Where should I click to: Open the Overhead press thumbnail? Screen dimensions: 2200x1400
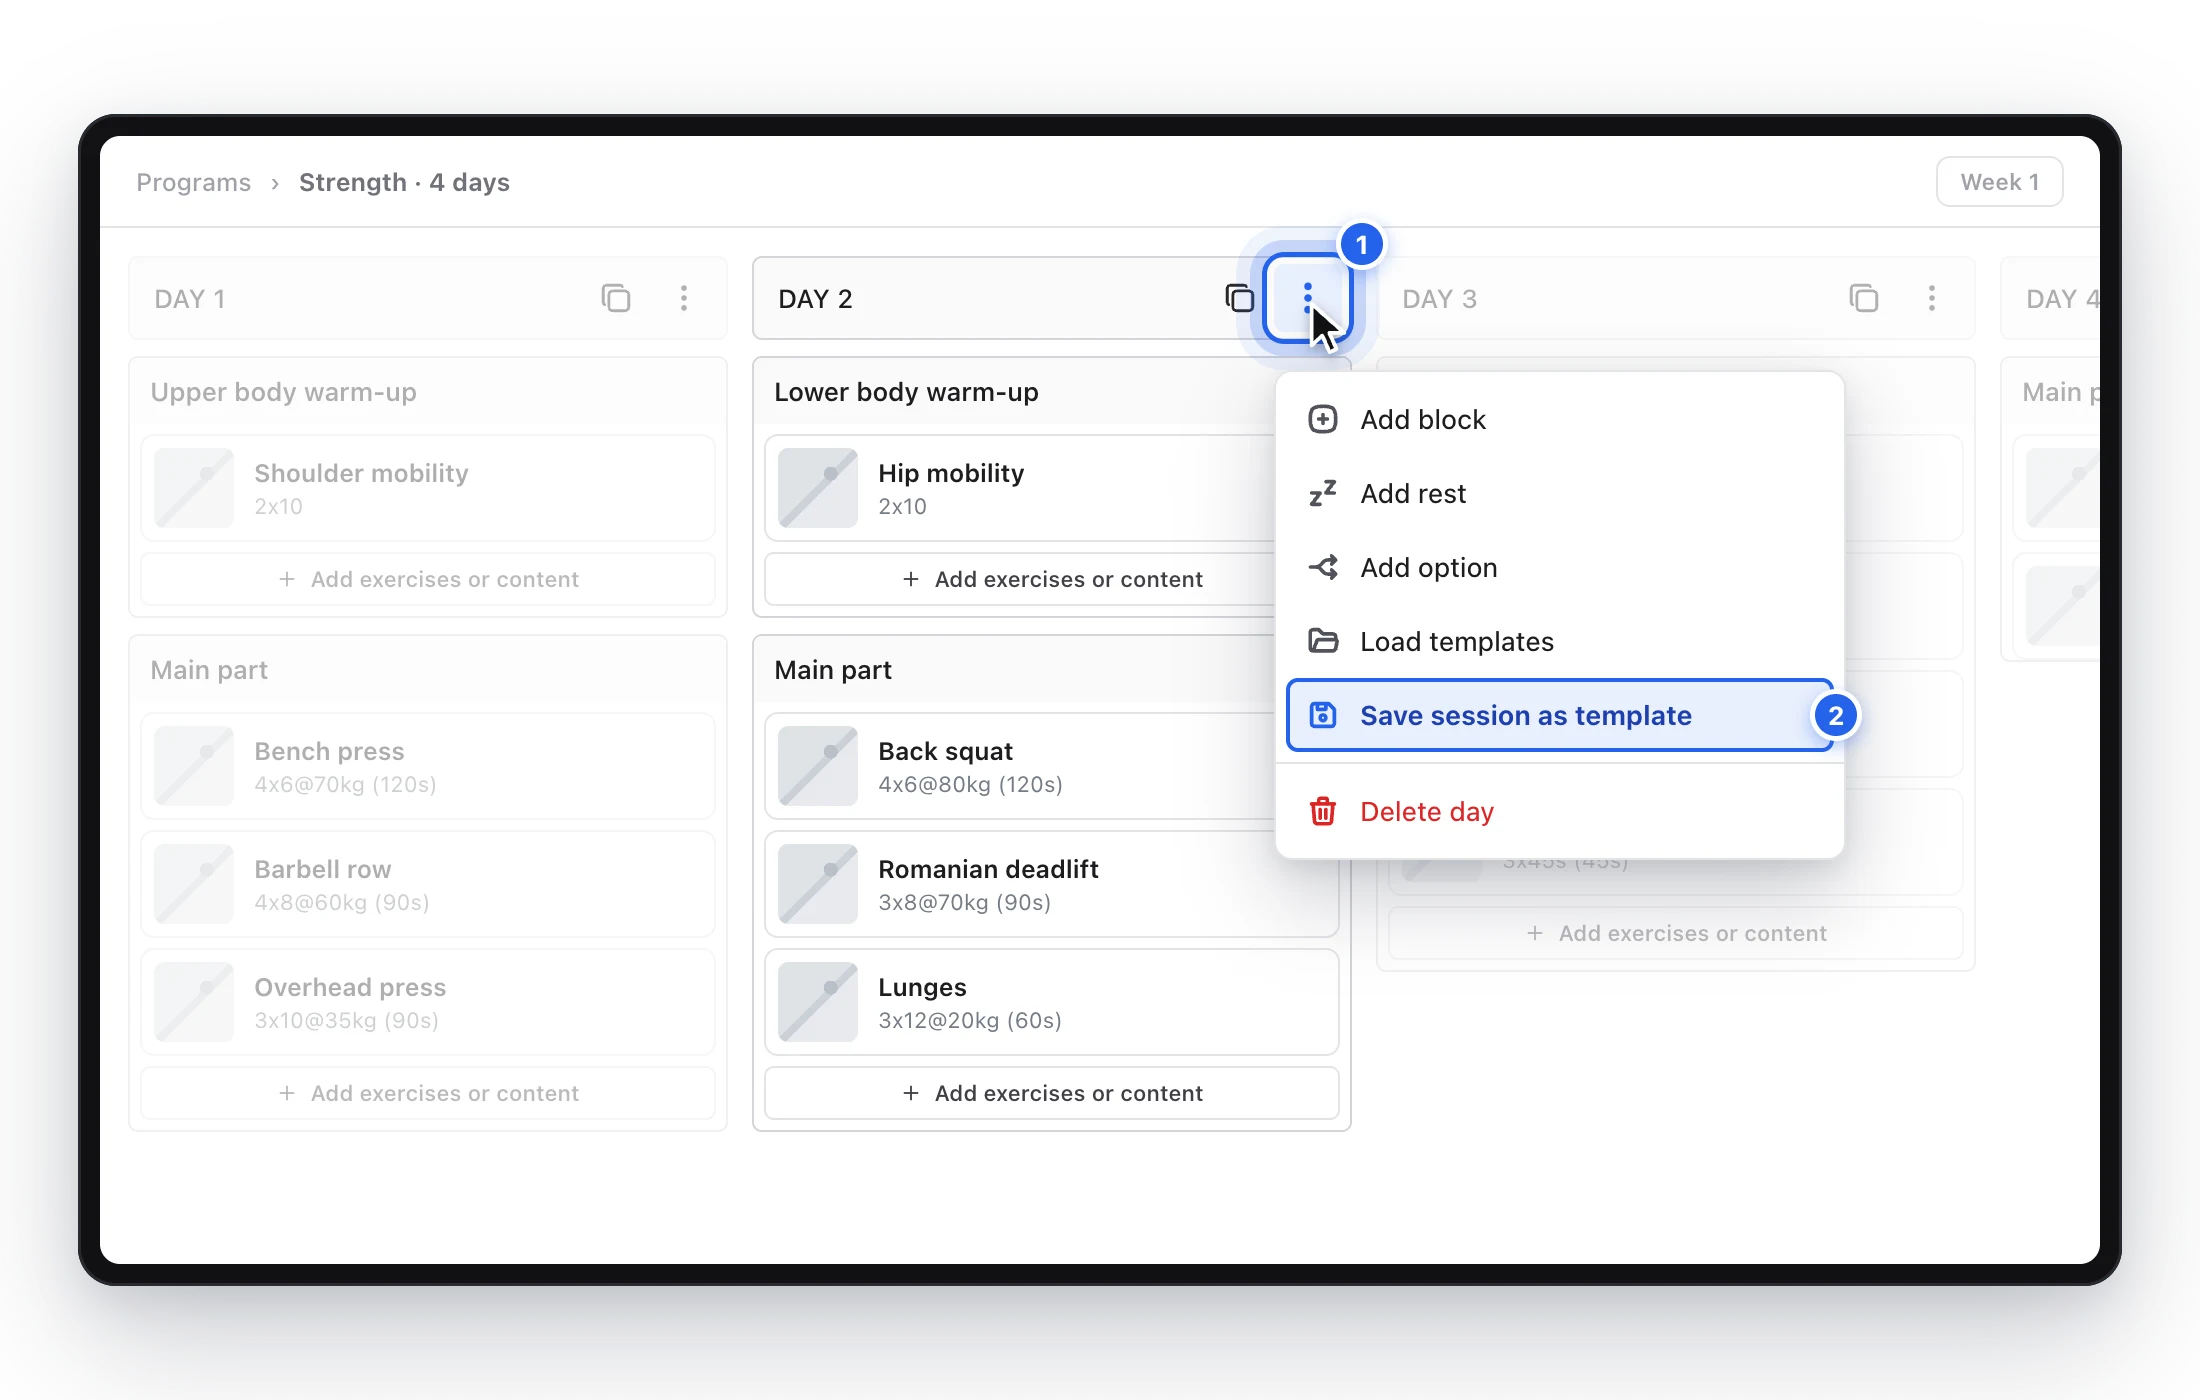click(194, 1002)
